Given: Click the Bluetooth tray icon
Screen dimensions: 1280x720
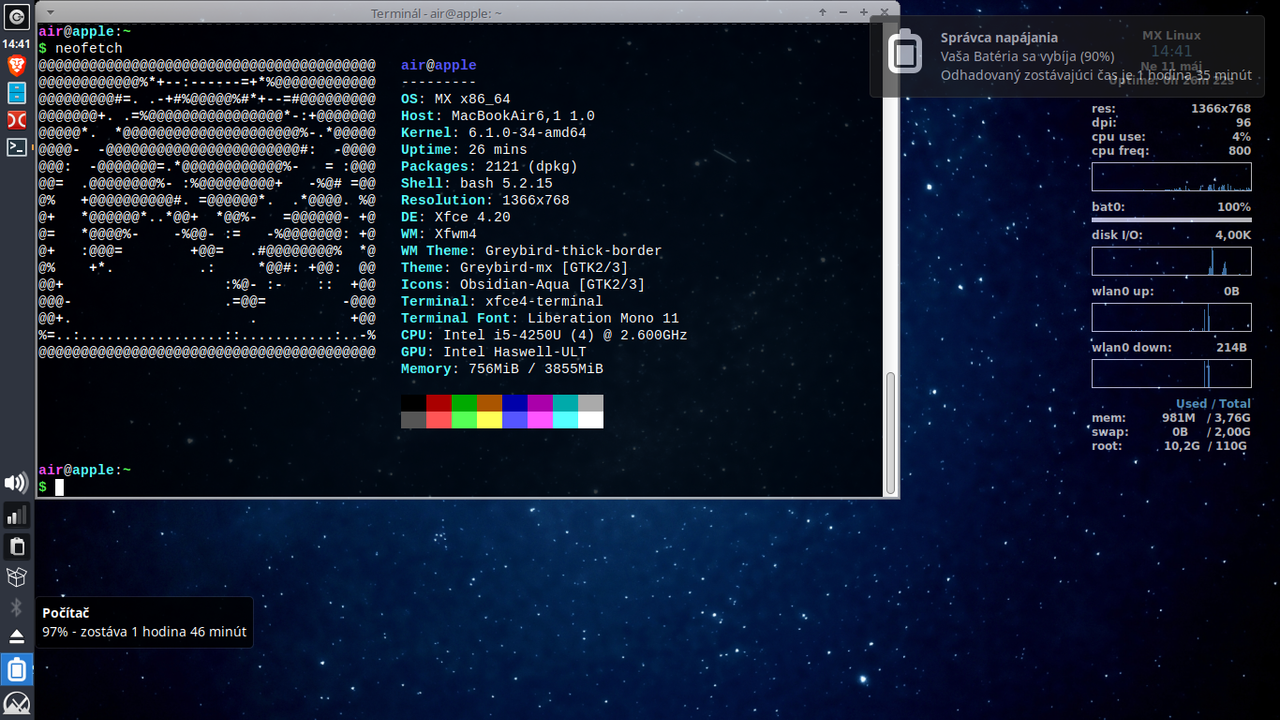Looking at the screenshot, I should point(16,607).
